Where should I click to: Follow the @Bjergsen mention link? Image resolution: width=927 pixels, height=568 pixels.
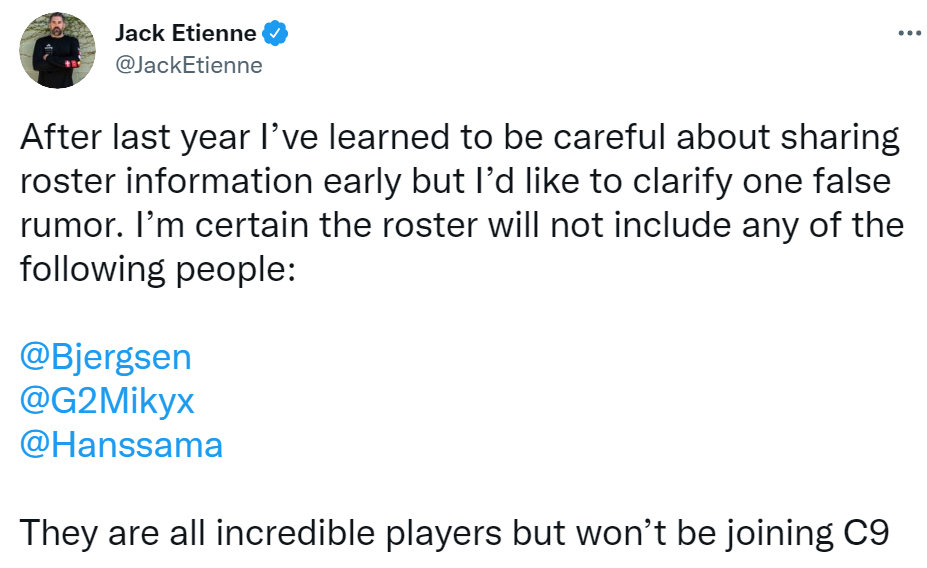coord(106,358)
